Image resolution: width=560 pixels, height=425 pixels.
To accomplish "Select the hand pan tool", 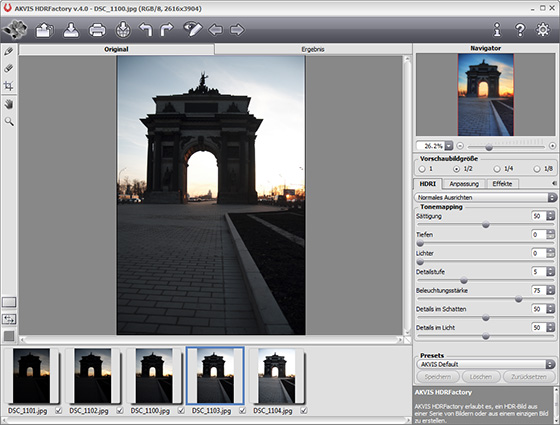I will coord(9,104).
